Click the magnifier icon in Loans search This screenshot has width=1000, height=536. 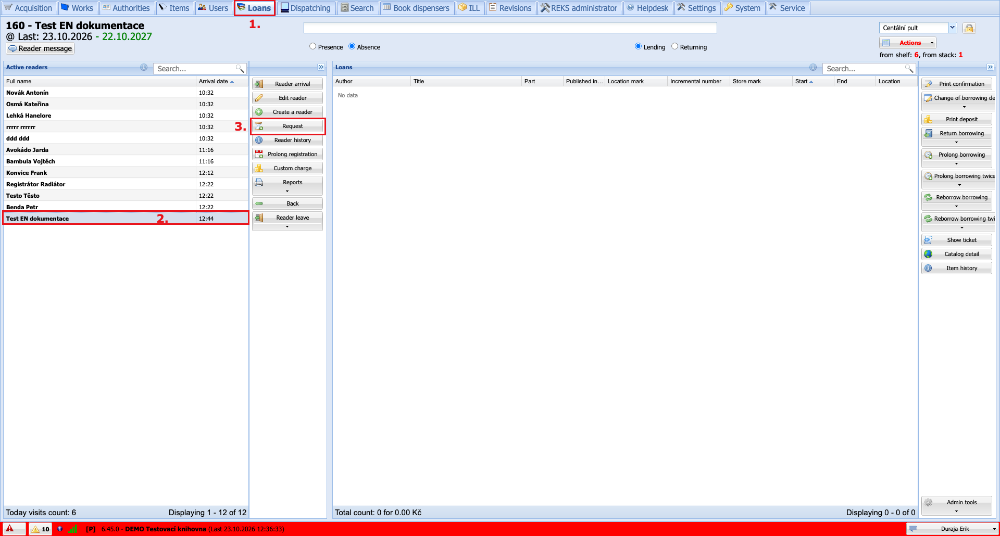(x=909, y=68)
